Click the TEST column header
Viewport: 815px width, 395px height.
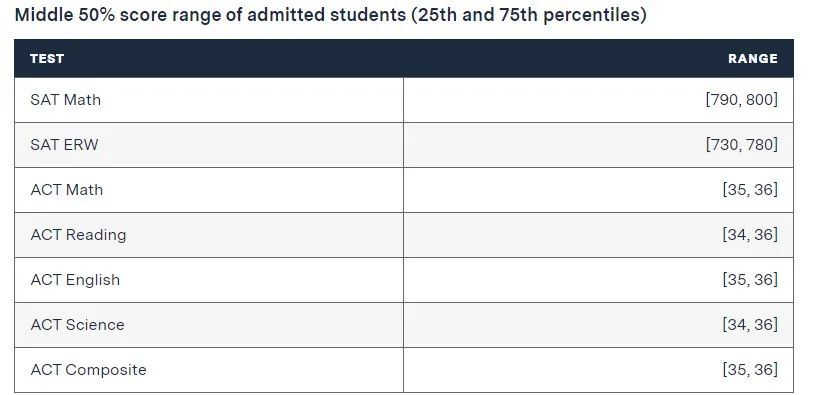[x=47, y=59]
